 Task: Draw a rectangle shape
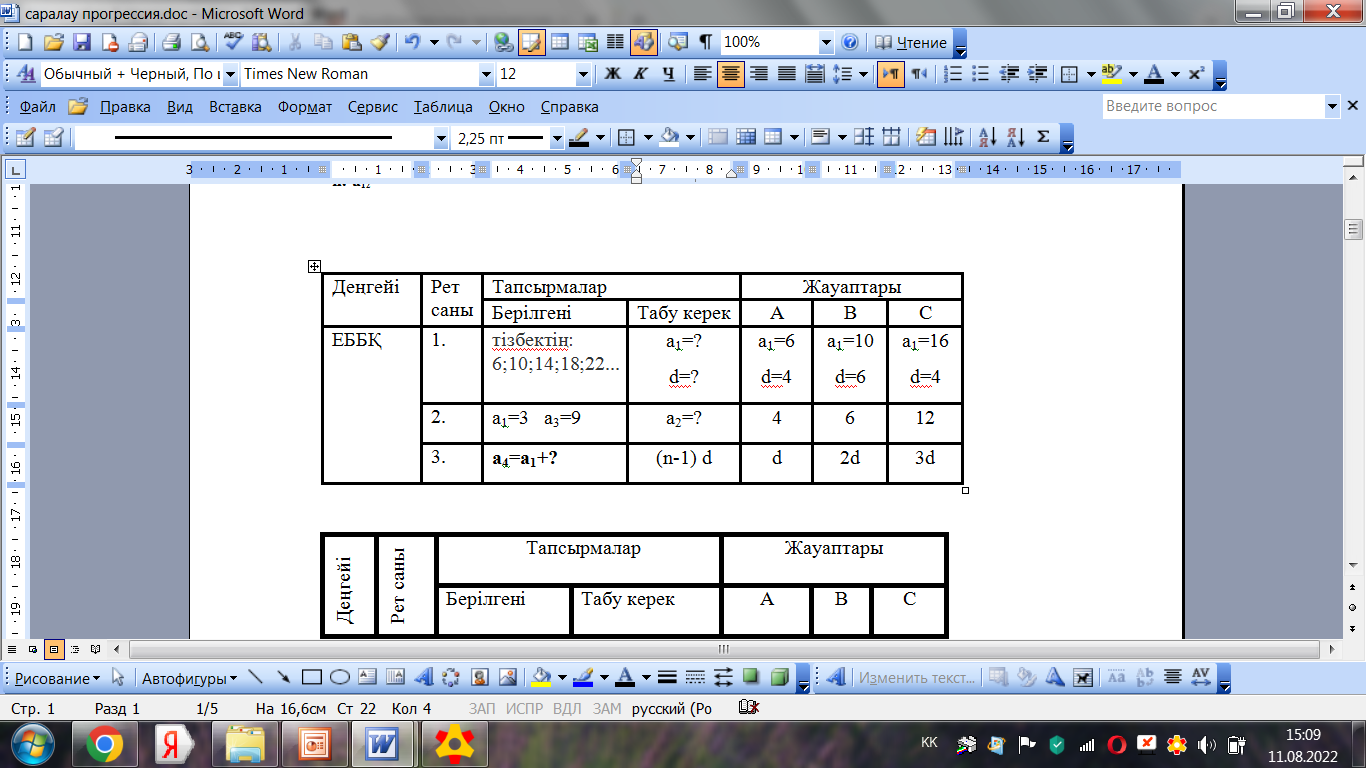311,678
